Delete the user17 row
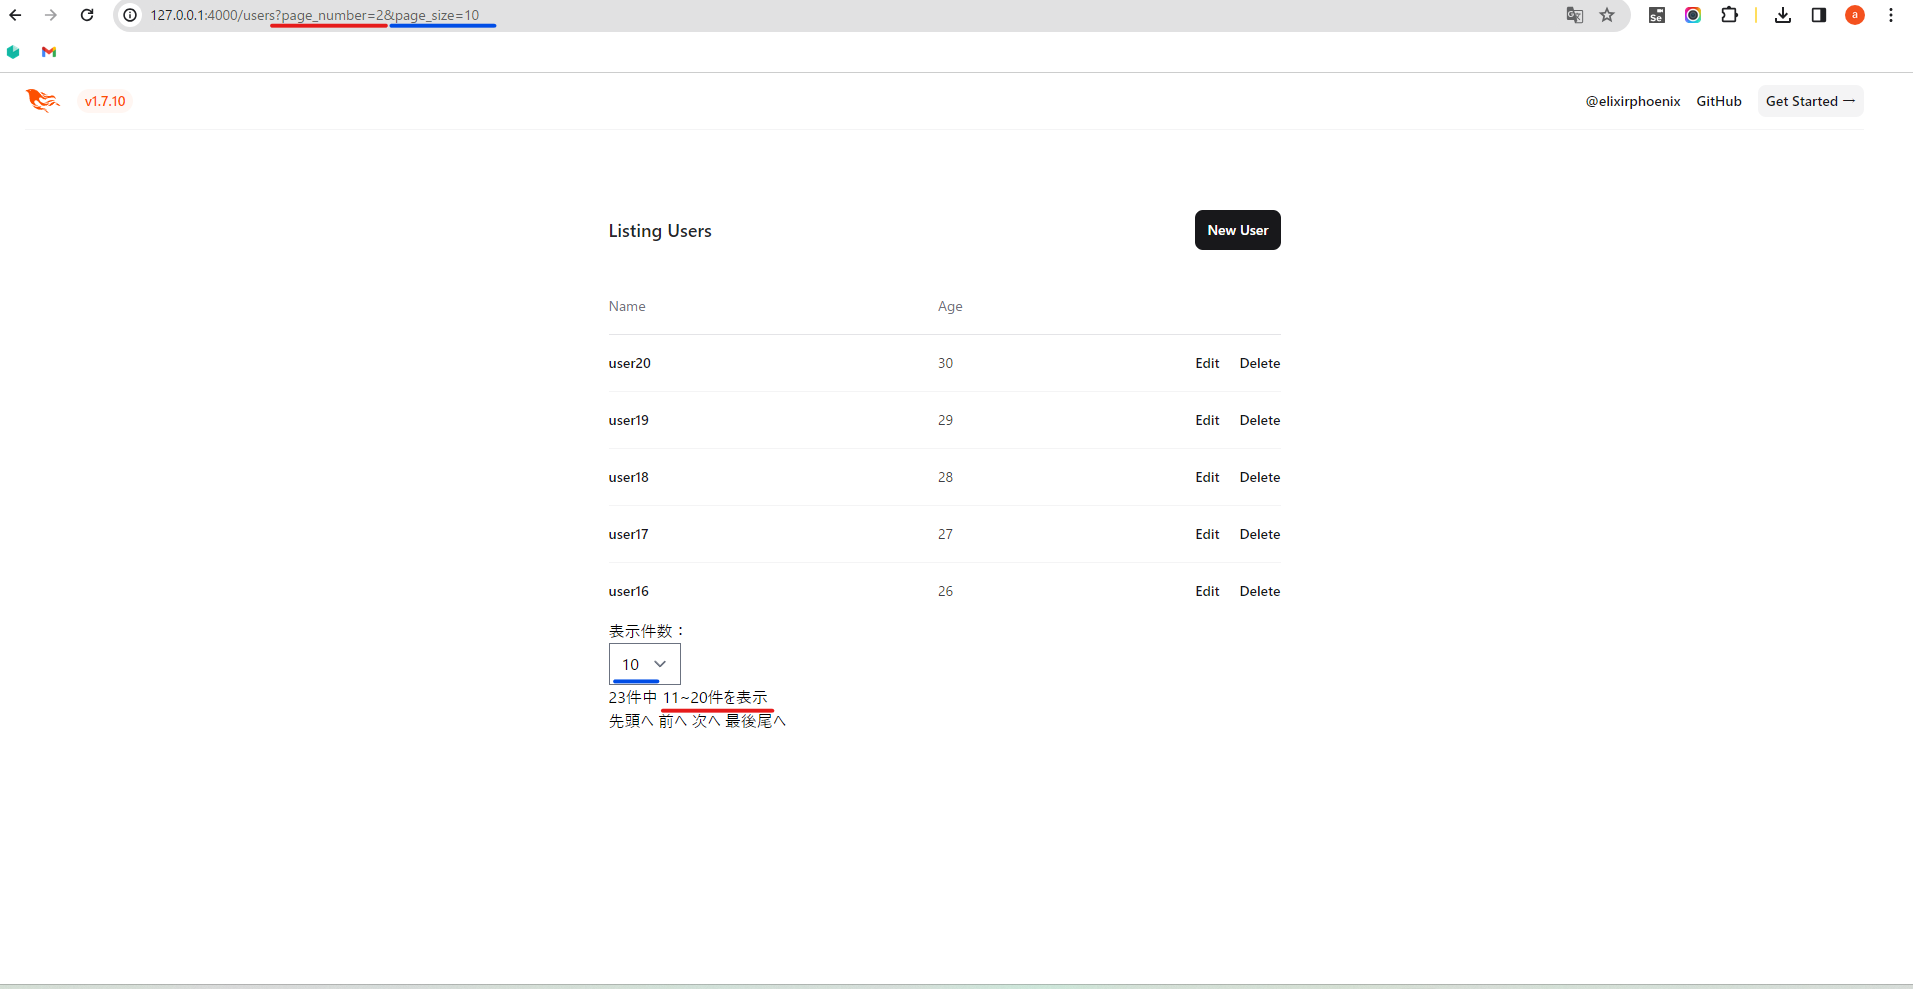This screenshot has width=1913, height=989. [1260, 534]
